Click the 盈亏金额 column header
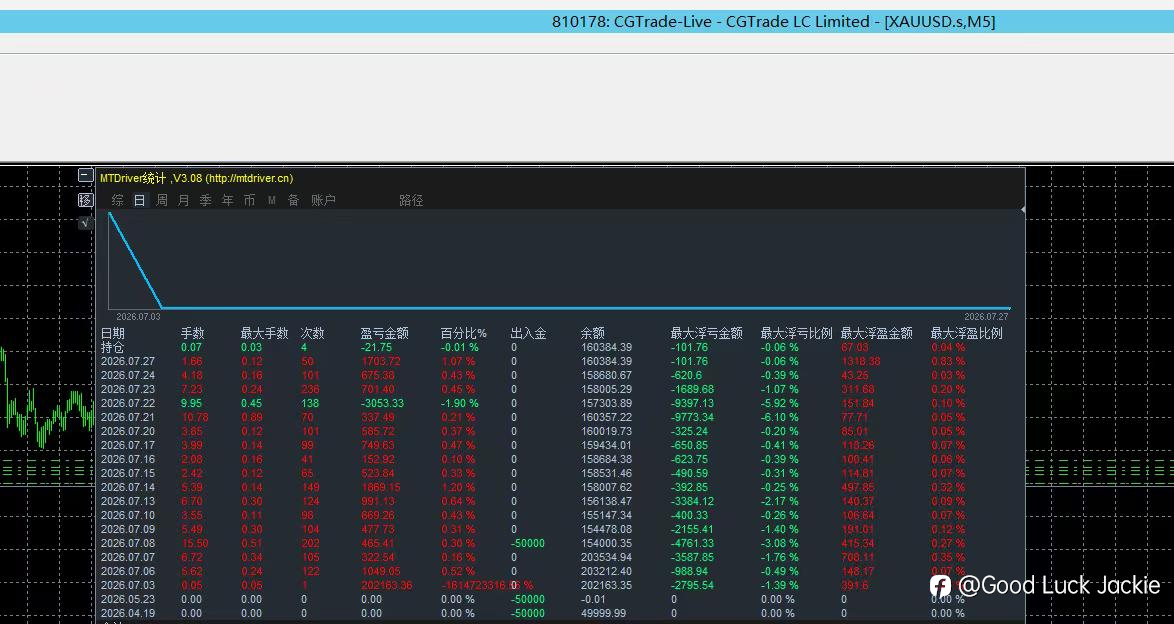Viewport: 1174px width, 624px height. pyautogui.click(x=384, y=333)
